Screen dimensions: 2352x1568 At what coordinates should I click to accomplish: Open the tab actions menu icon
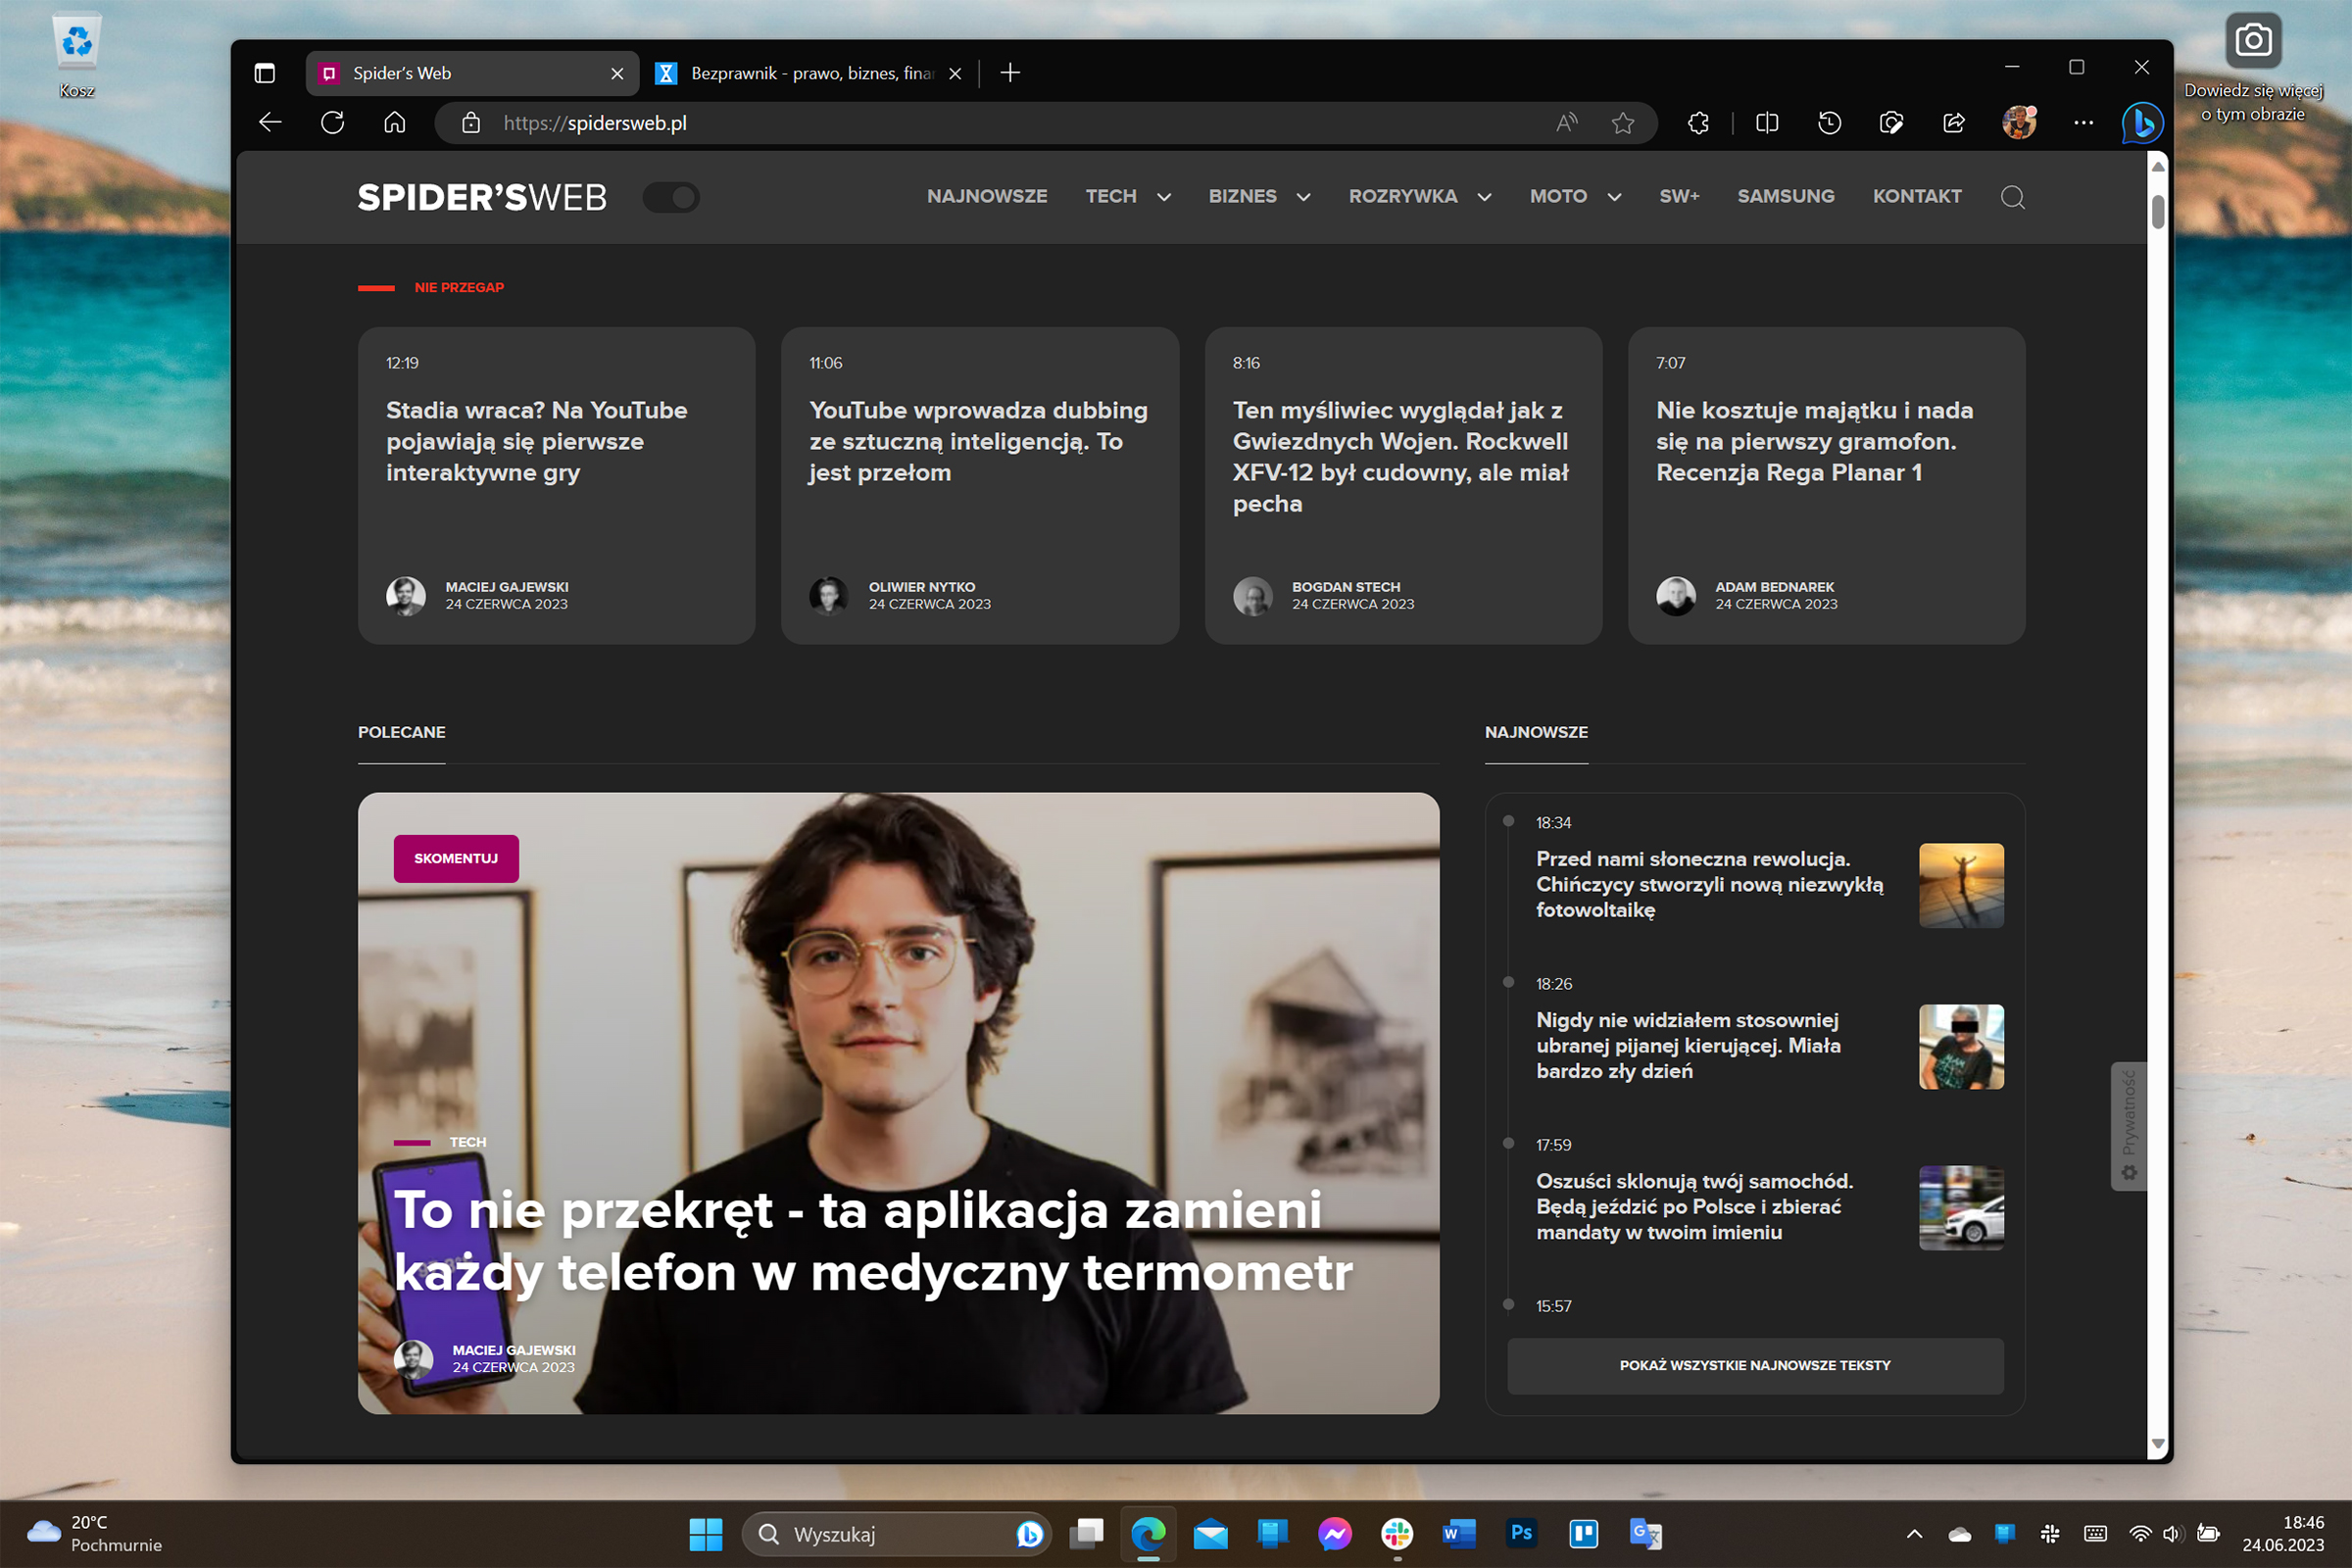[x=264, y=73]
